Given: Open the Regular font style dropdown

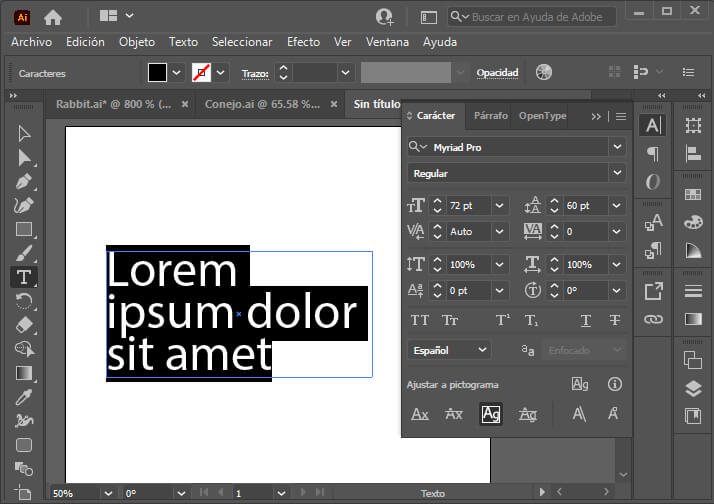Looking at the screenshot, I should coord(617,173).
